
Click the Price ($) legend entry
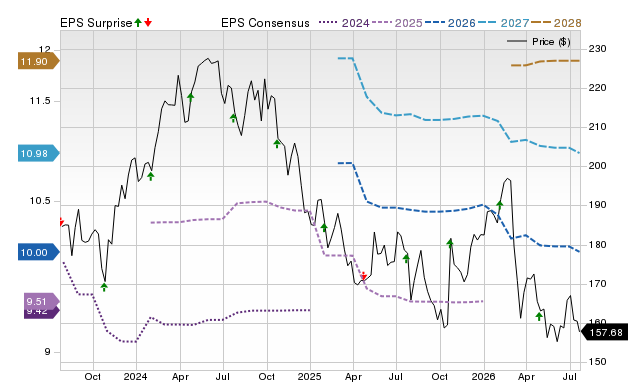(539, 42)
